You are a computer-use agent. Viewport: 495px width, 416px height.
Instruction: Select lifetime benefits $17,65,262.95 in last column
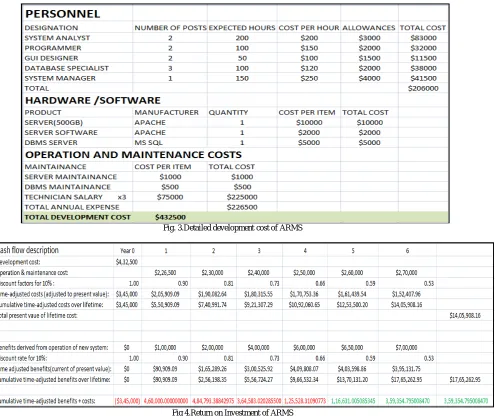pyautogui.click(x=465, y=379)
